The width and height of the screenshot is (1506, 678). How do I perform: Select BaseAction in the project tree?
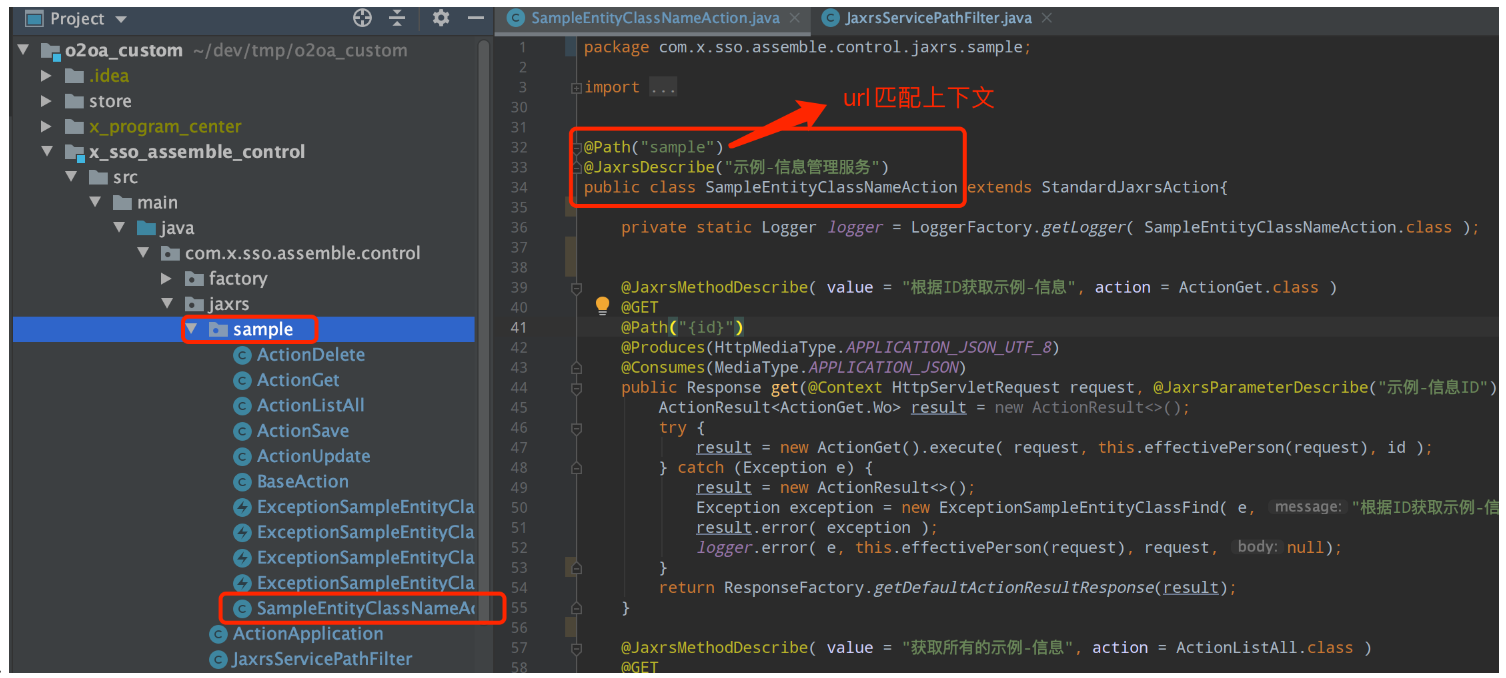click(x=302, y=481)
